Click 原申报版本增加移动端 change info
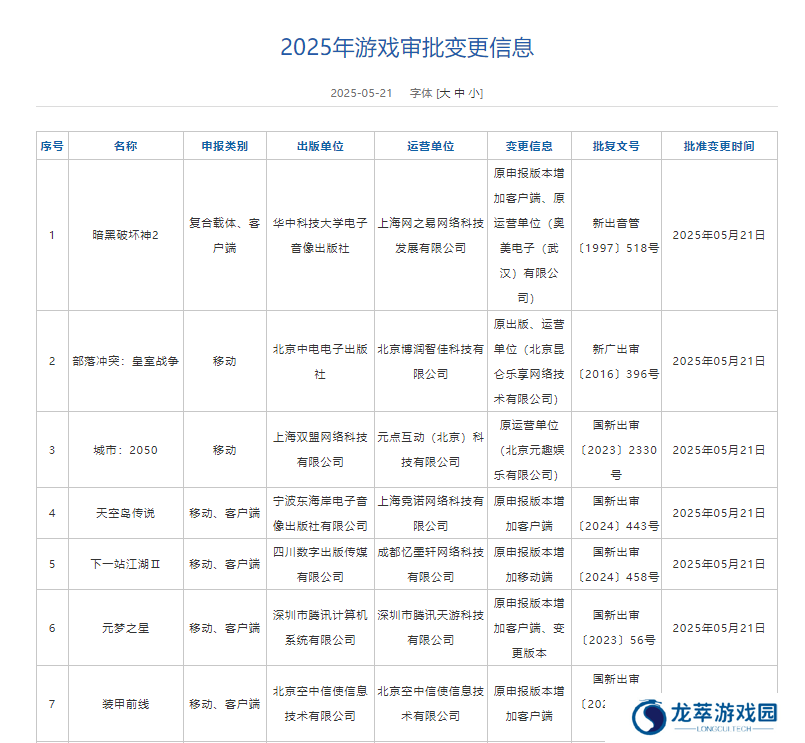This screenshot has width=805, height=743. (529, 565)
